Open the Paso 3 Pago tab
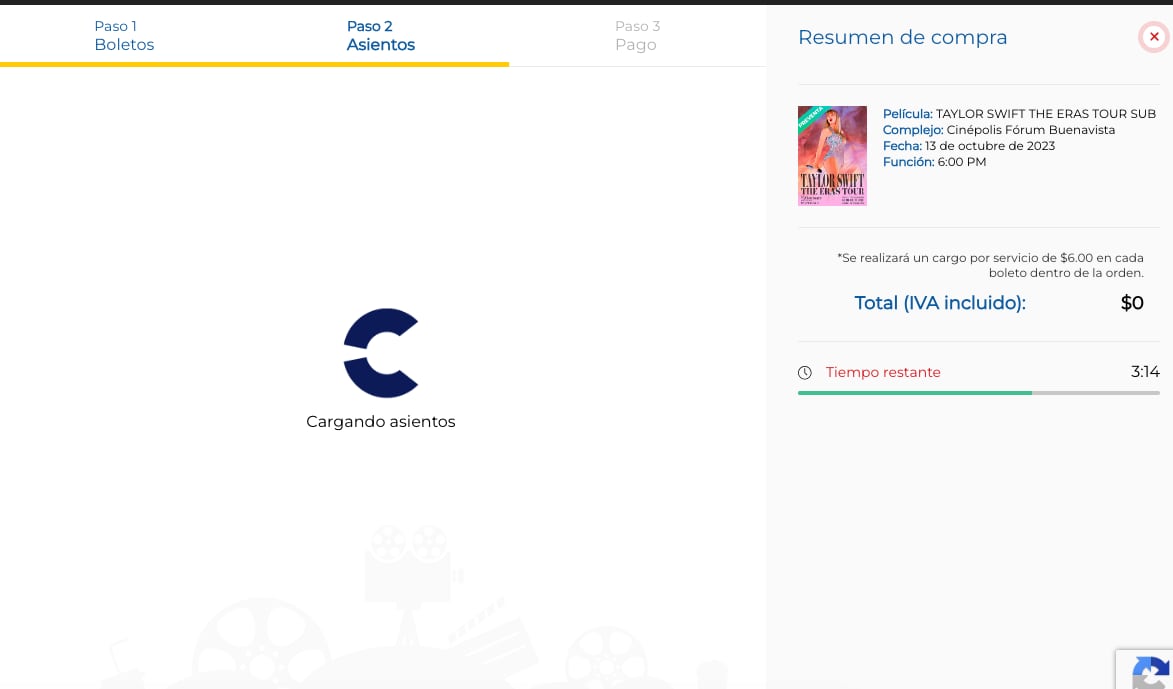Viewport: 1173px width, 689px height. pyautogui.click(x=637, y=36)
